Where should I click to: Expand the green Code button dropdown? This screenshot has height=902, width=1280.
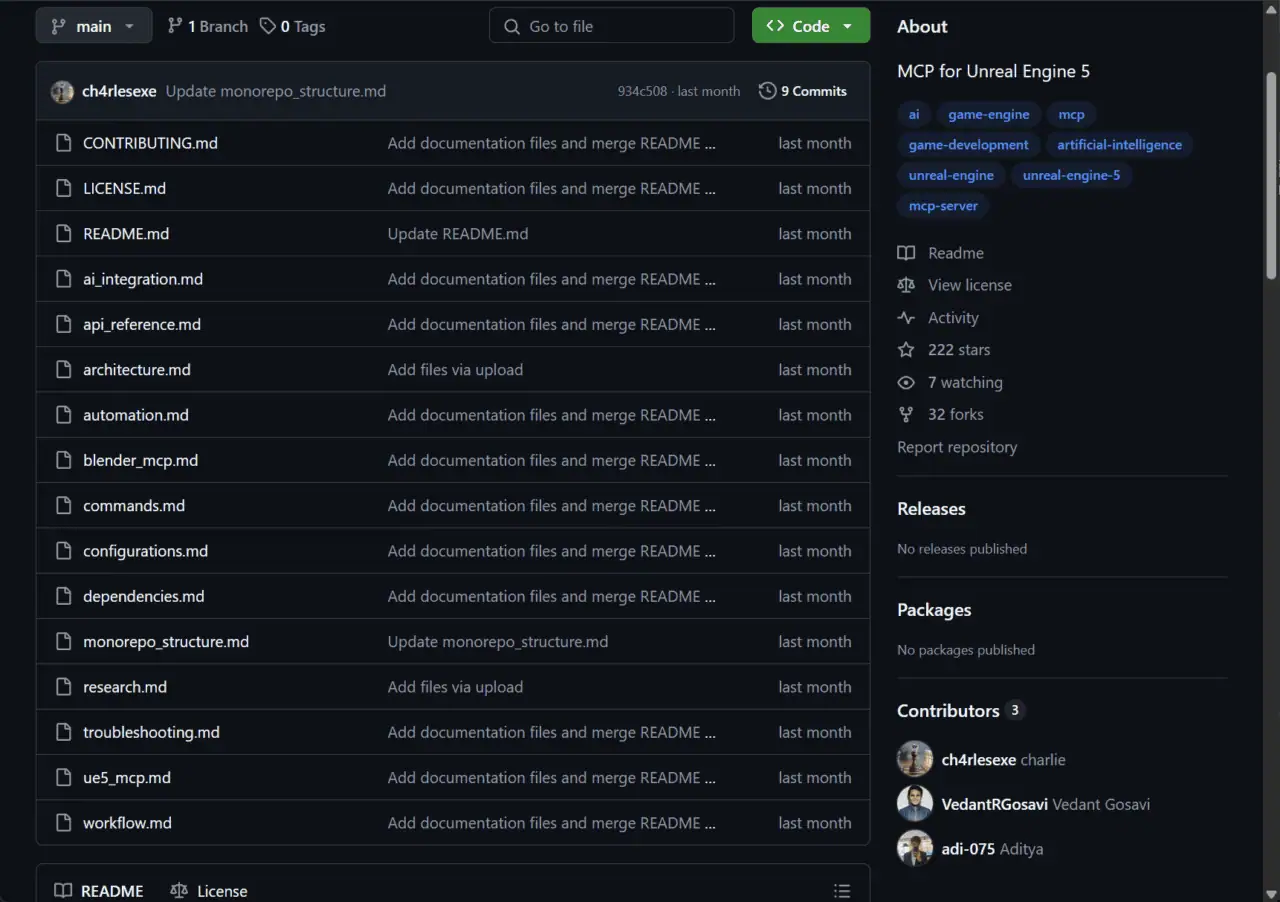[811, 26]
